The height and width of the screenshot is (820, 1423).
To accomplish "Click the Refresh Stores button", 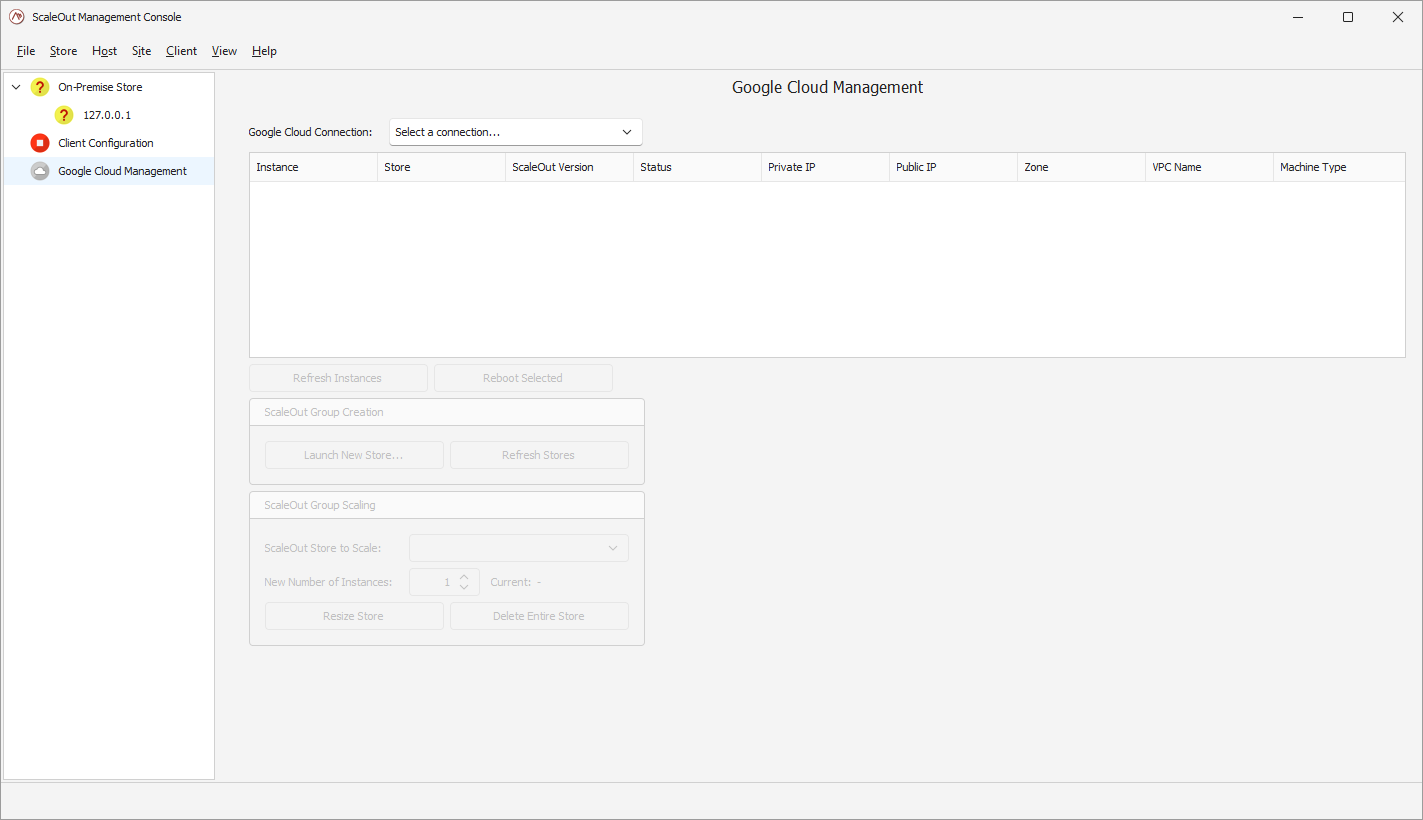I will tap(539, 455).
